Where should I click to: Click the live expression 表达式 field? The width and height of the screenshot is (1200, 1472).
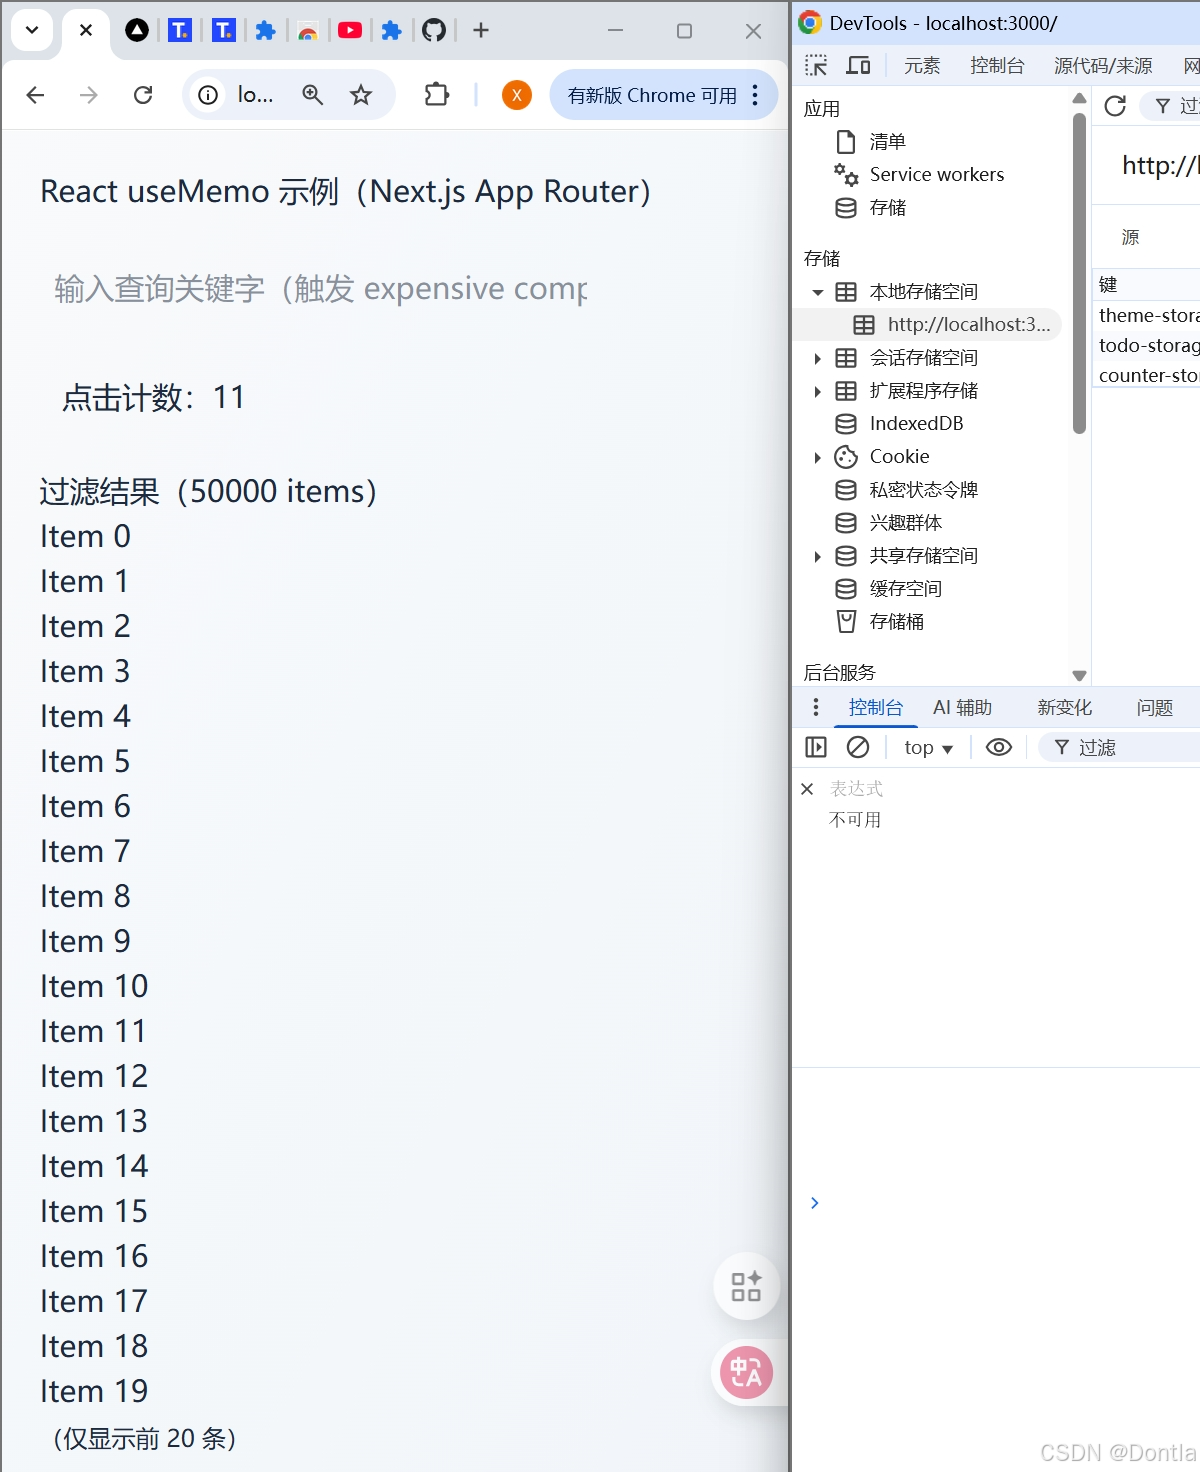pos(857,790)
